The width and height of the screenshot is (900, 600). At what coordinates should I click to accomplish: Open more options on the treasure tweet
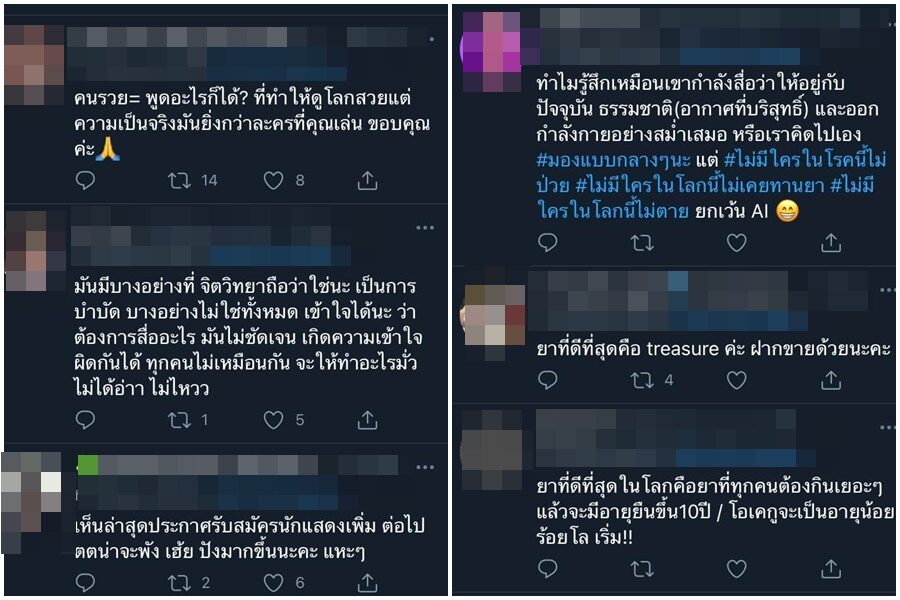click(x=887, y=290)
